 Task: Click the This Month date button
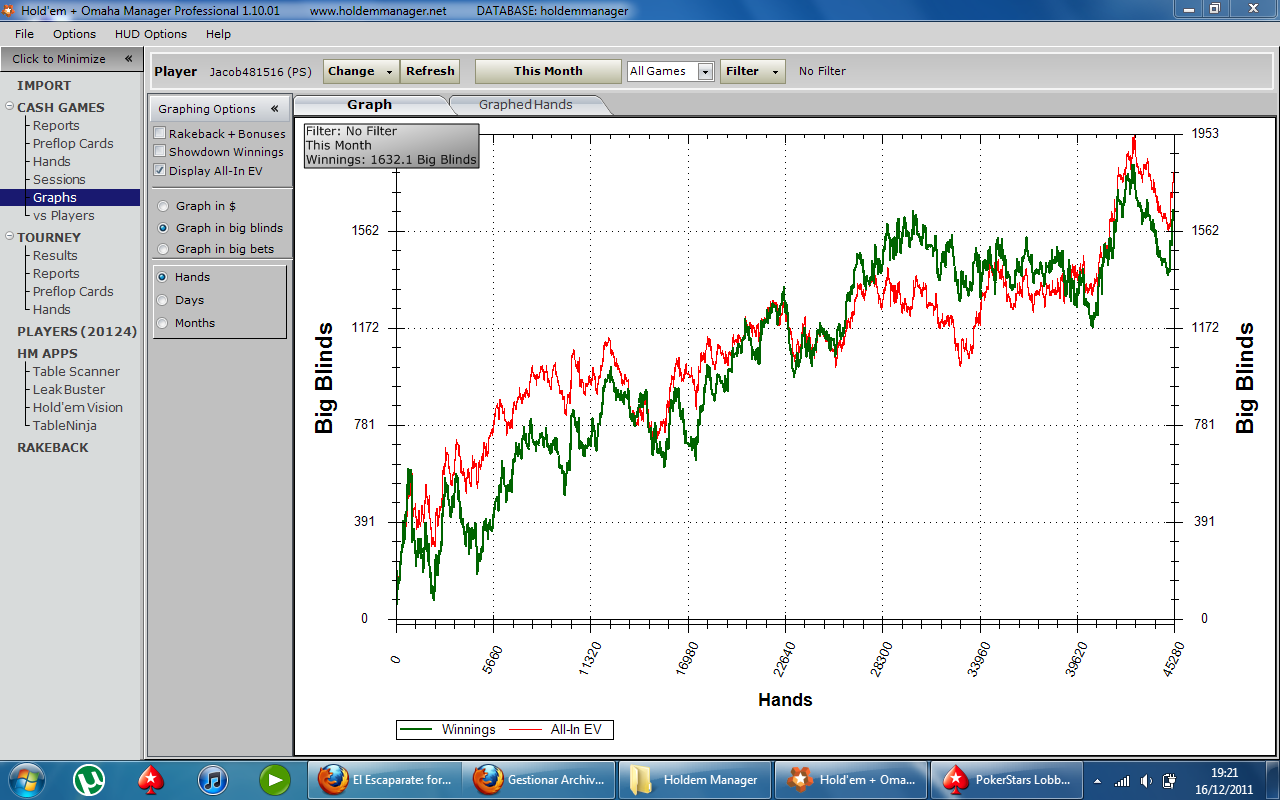(548, 71)
